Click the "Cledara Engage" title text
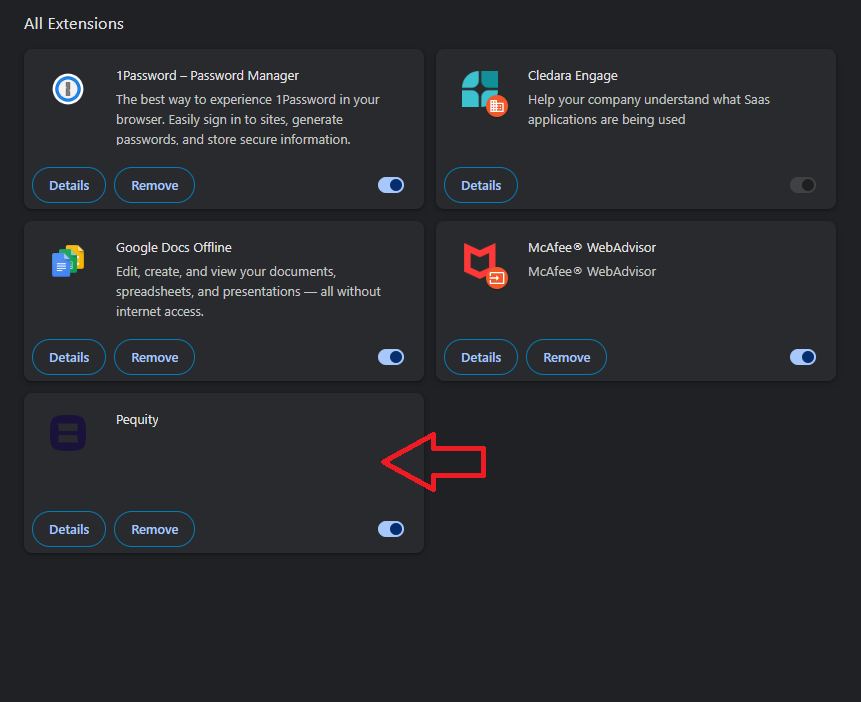 [573, 76]
